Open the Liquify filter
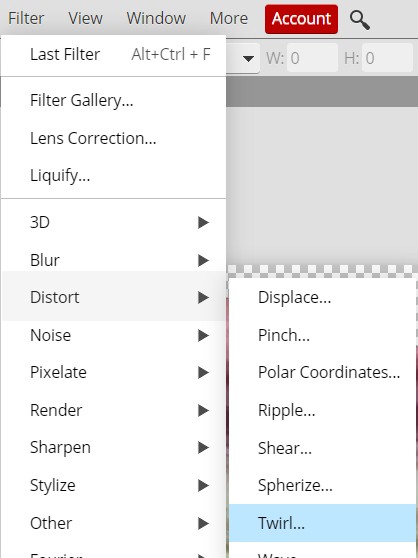 pyautogui.click(x=113, y=175)
